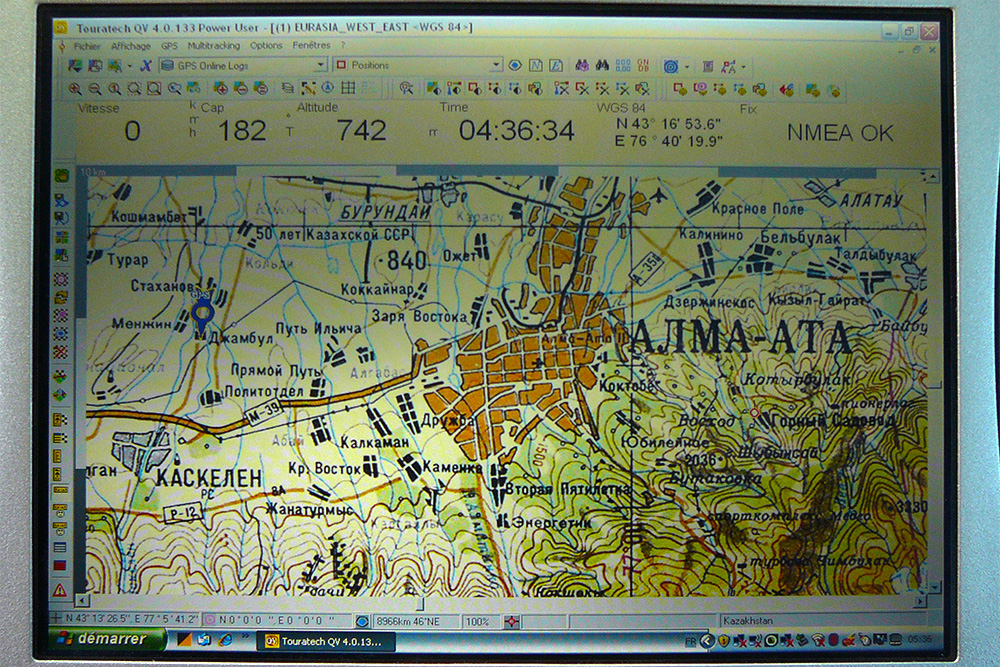The width and height of the screenshot is (1000, 667).
Task: Click the zoom in magnifier icon
Action: click(75, 89)
